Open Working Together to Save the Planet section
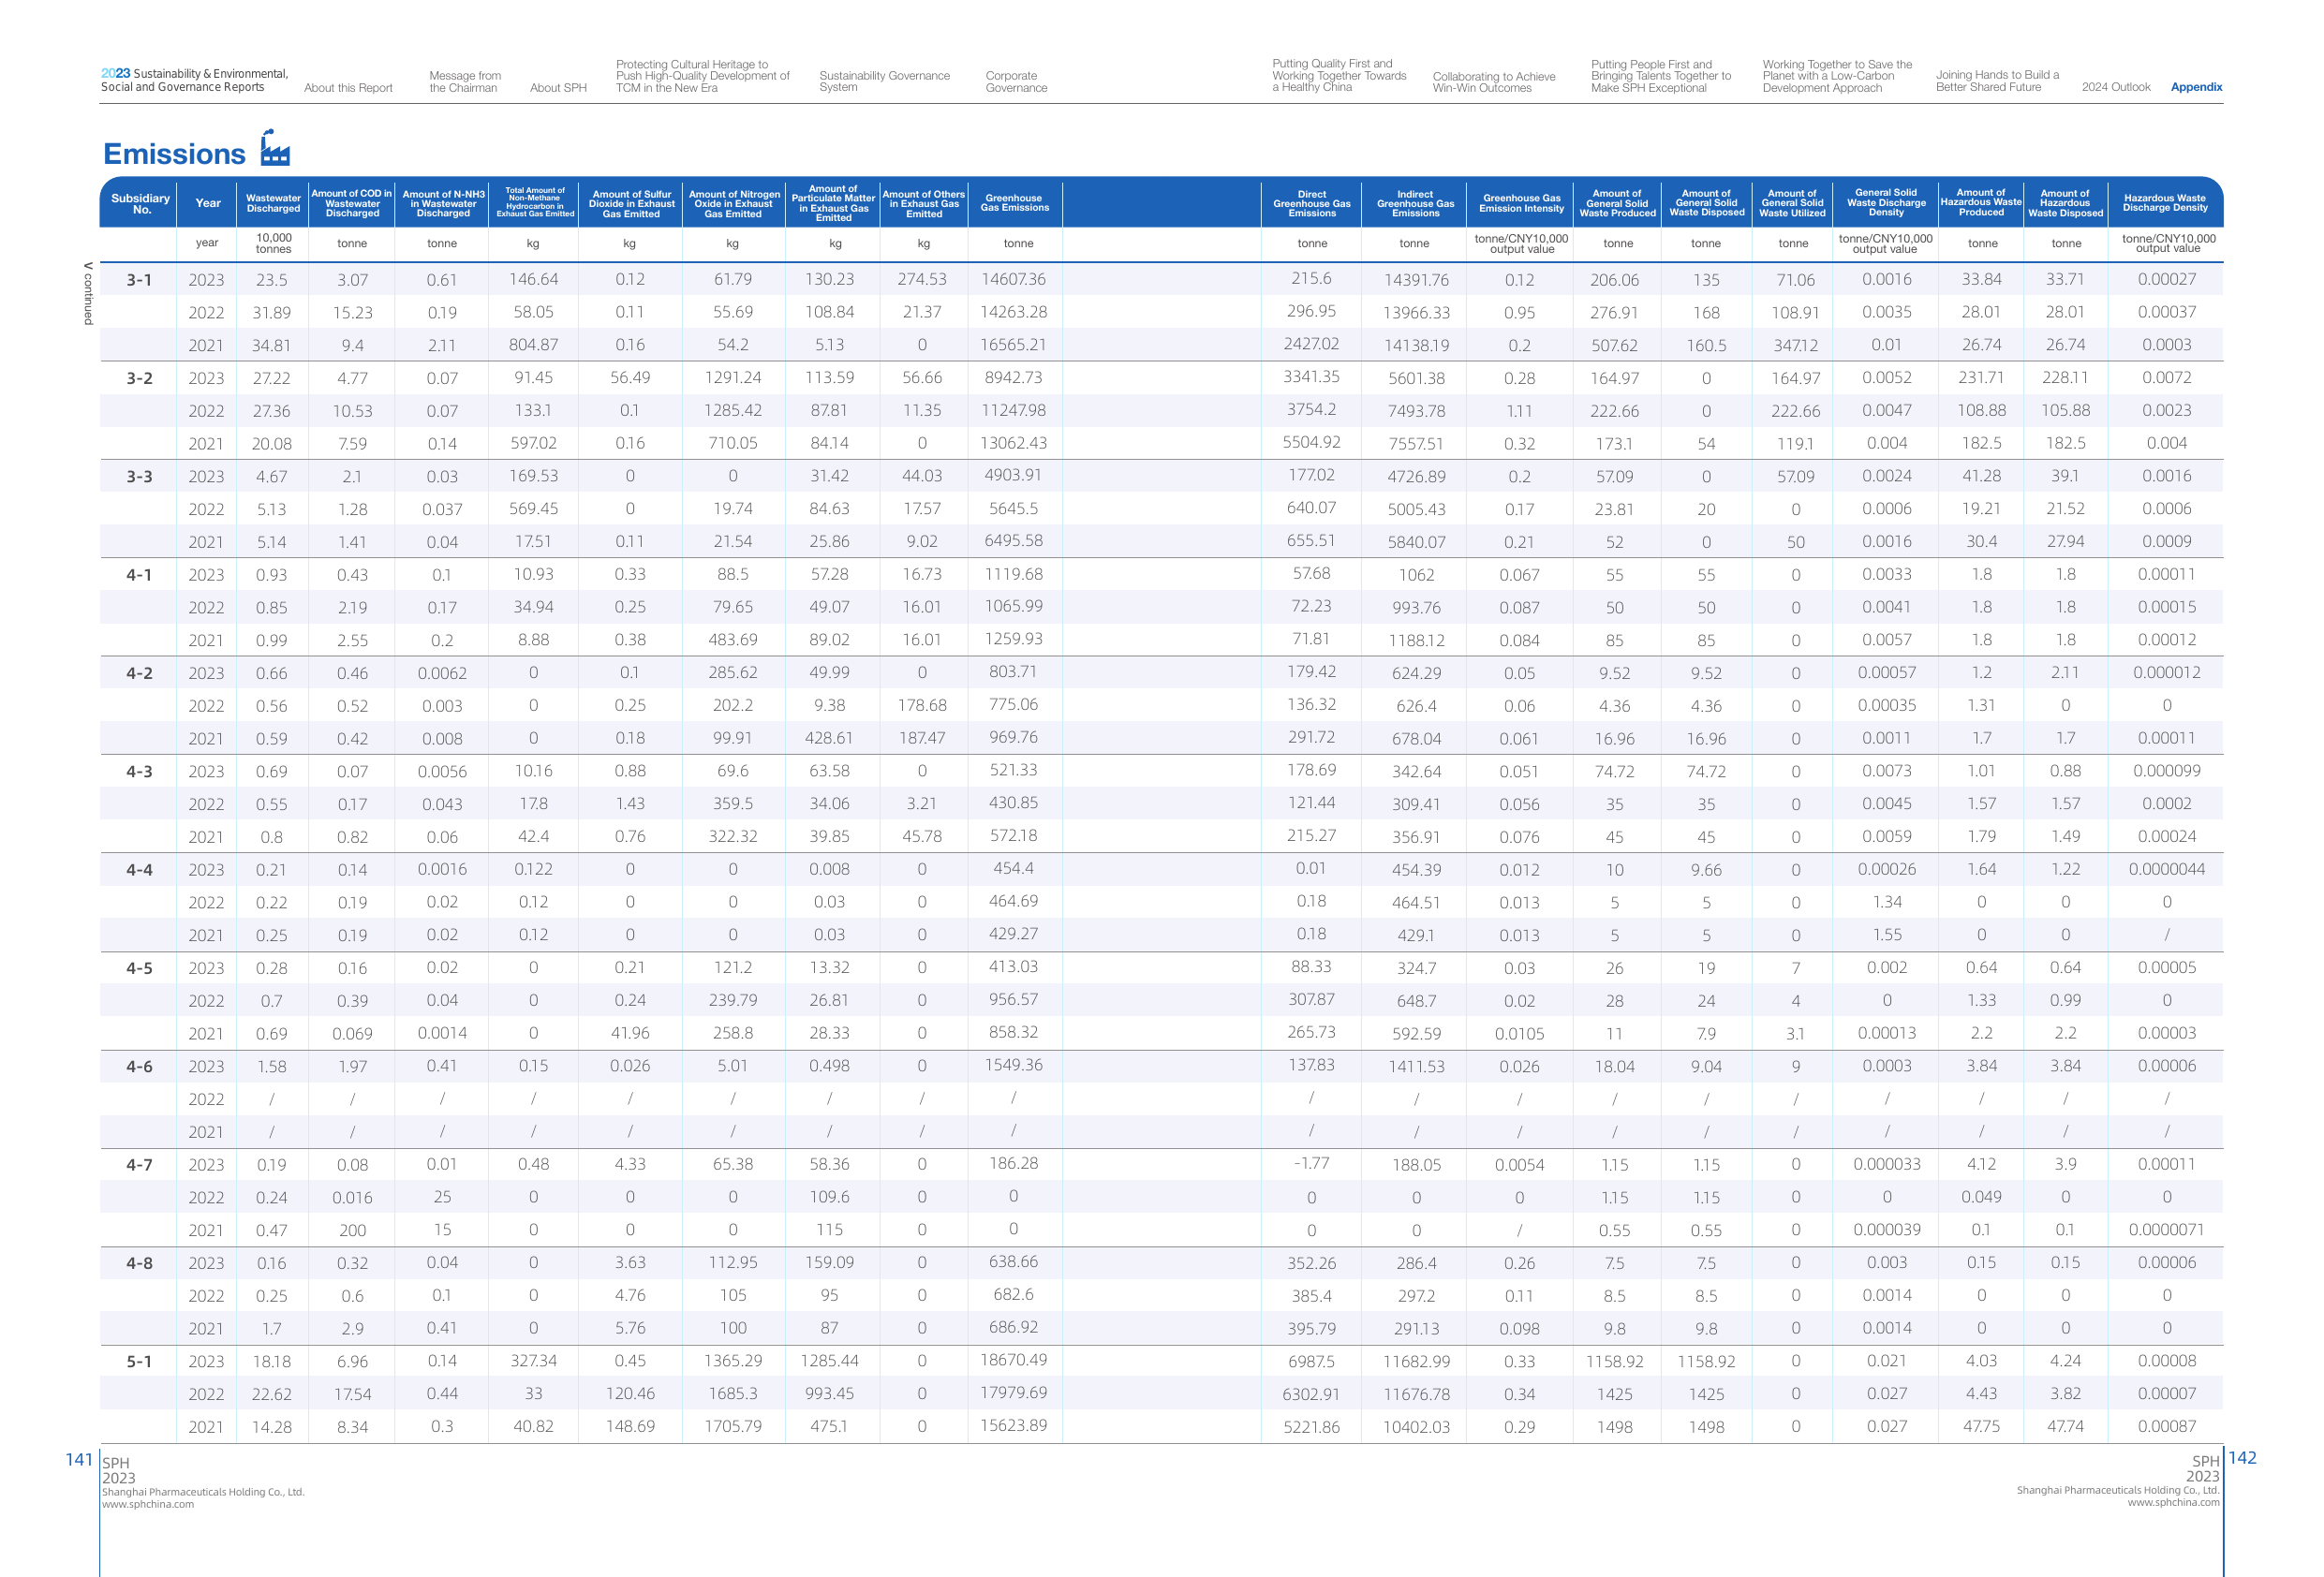The height and width of the screenshot is (1577, 2324). point(1837,76)
